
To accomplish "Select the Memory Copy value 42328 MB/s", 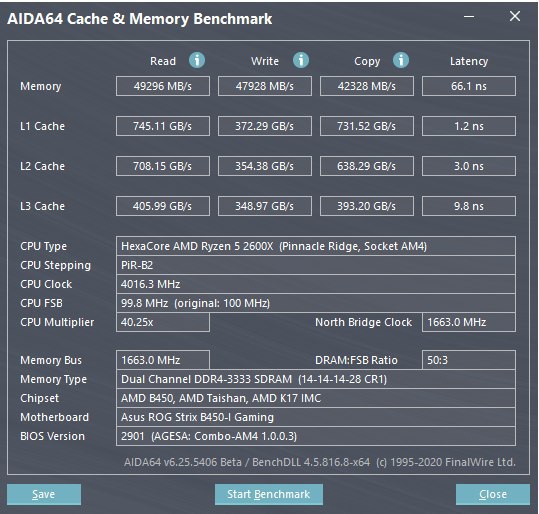I will (367, 86).
